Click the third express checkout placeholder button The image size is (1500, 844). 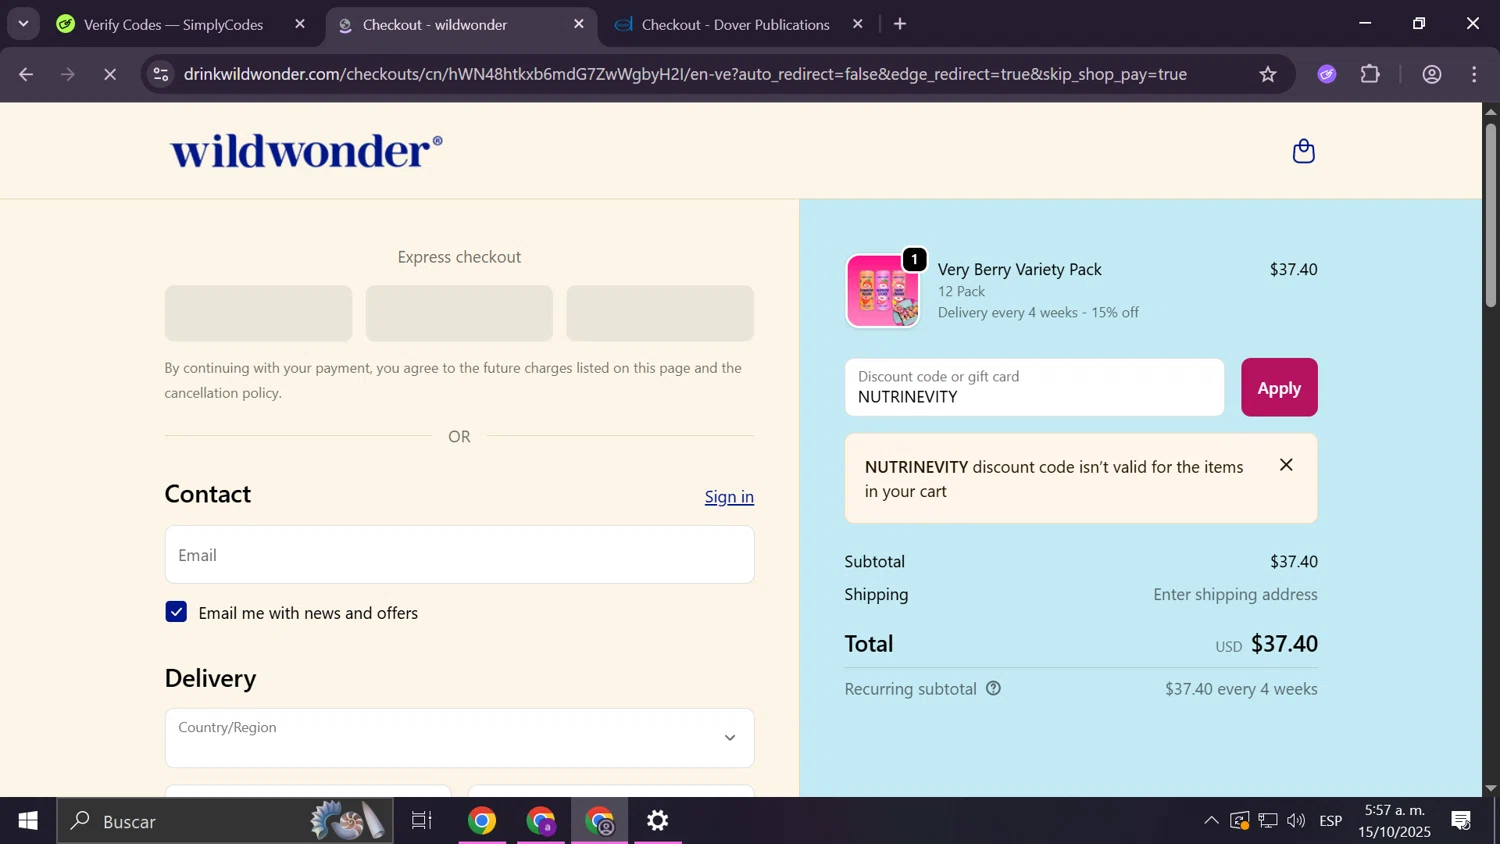coord(660,313)
